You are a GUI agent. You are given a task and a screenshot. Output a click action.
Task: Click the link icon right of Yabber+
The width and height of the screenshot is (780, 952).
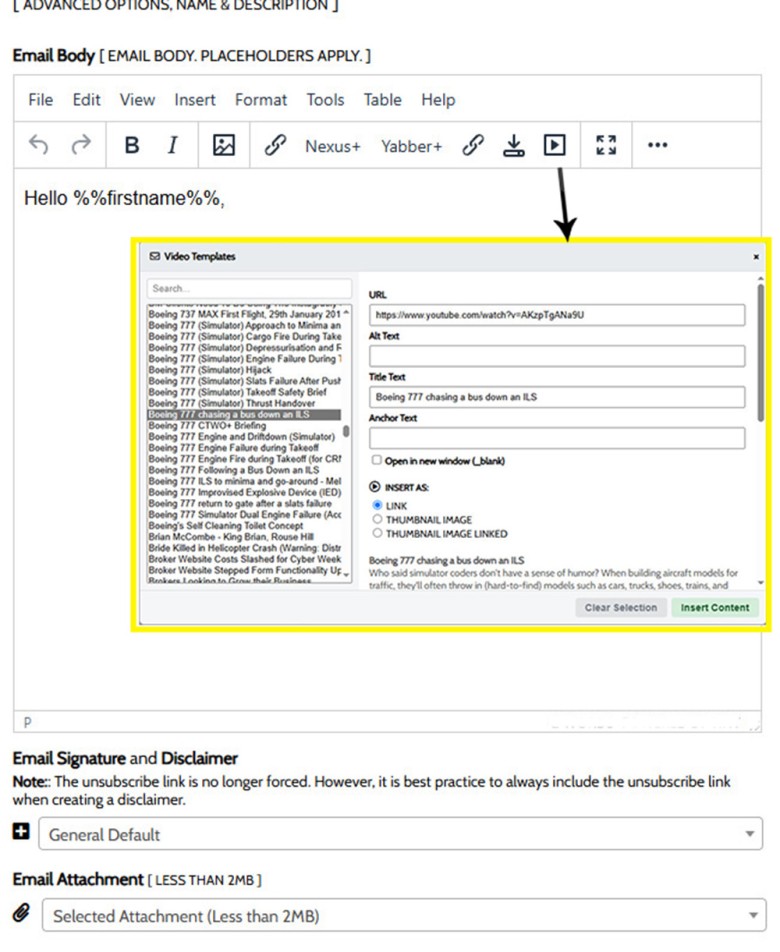473,145
